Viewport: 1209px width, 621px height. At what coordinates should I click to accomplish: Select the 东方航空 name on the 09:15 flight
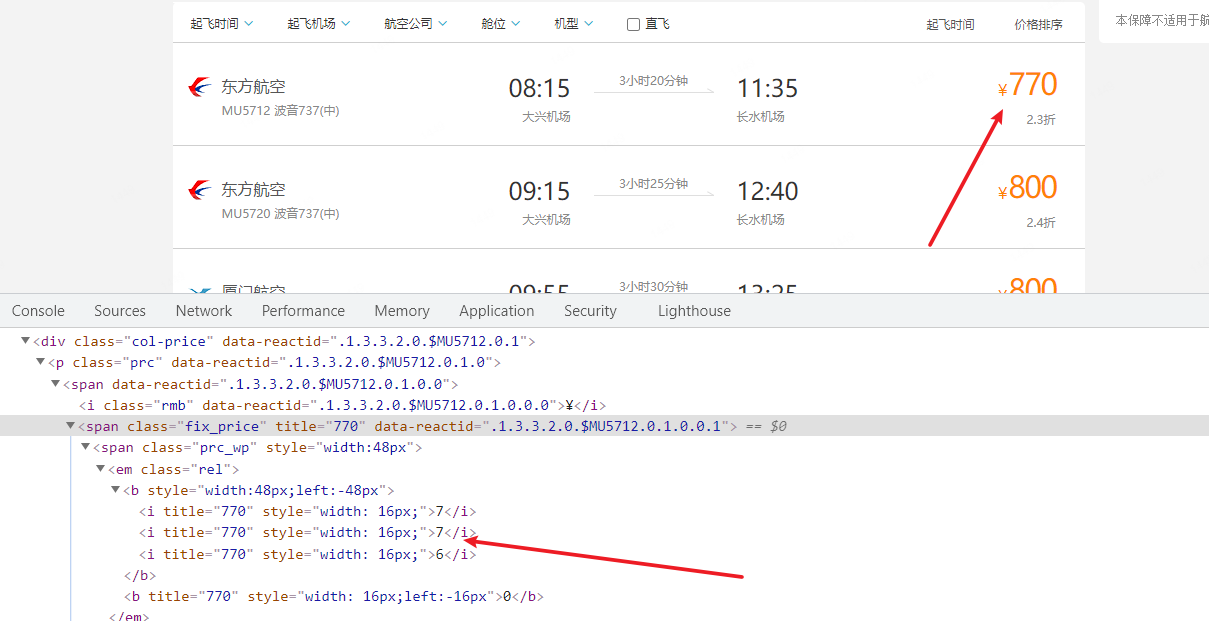(253, 190)
